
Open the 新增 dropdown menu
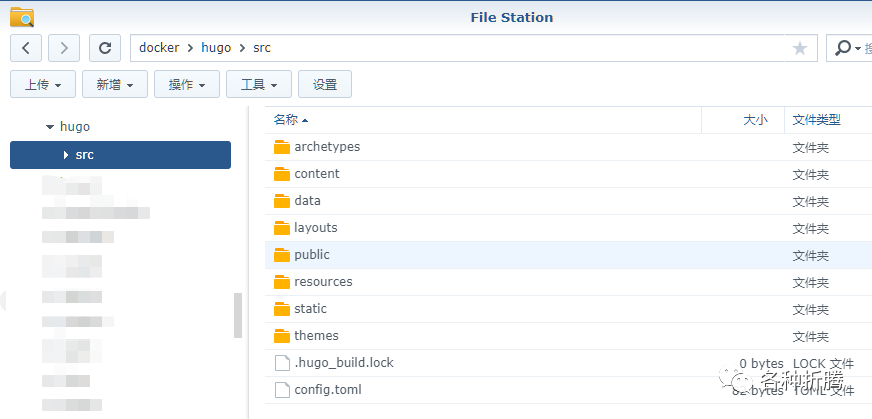point(115,85)
